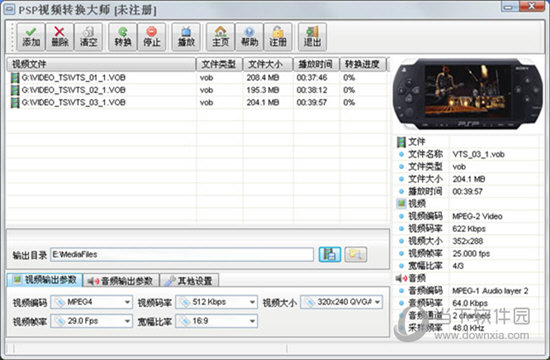Click the film icon of VTS_03_1.VOB row

(x=15, y=102)
